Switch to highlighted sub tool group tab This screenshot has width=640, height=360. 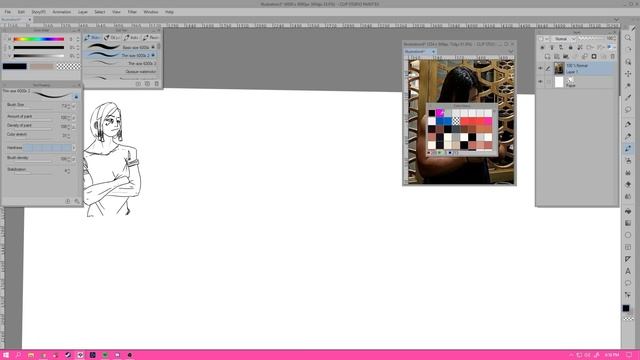[93, 38]
